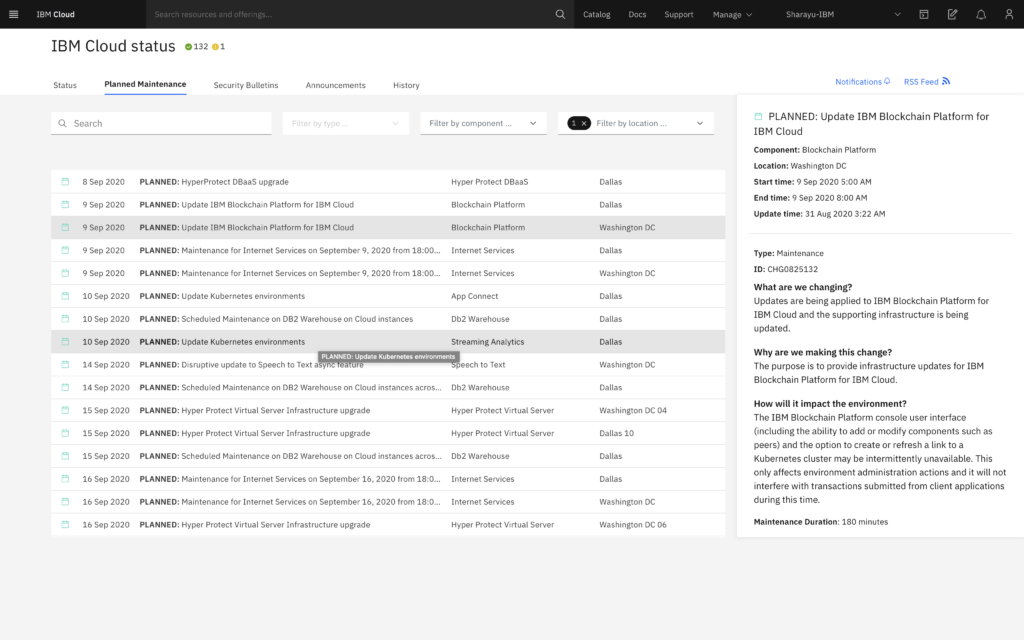The width and height of the screenshot is (1024, 640).
Task: Click the 'Dallas 10' location cell
Action: (616, 433)
